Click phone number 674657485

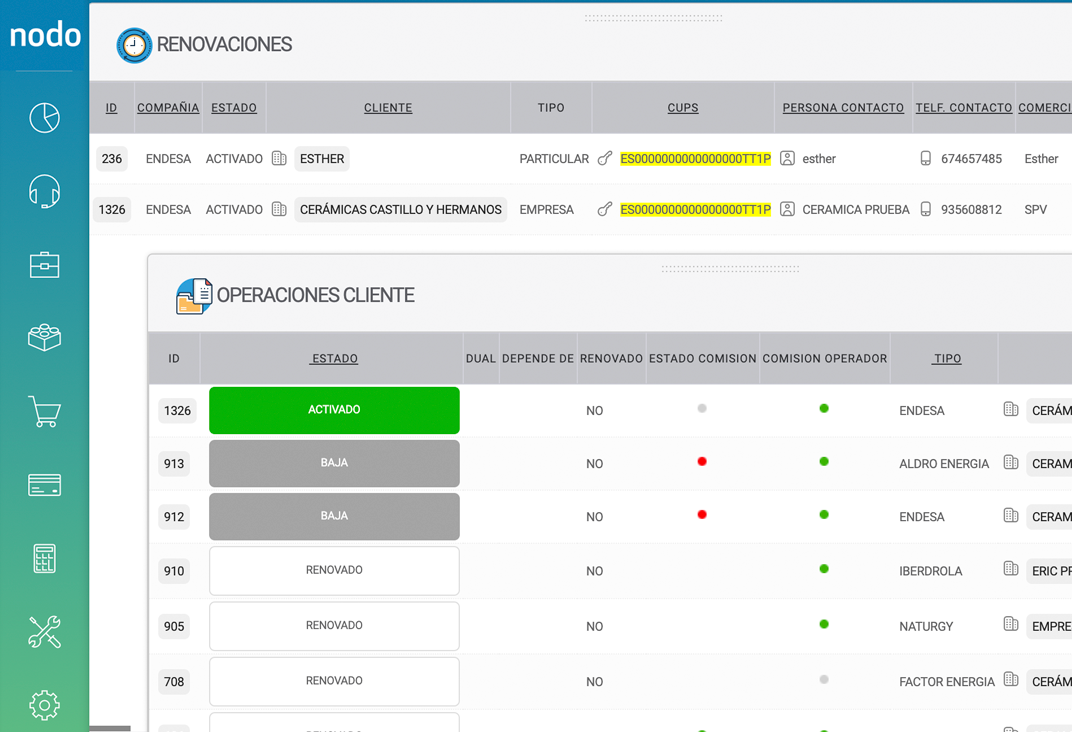pos(971,159)
